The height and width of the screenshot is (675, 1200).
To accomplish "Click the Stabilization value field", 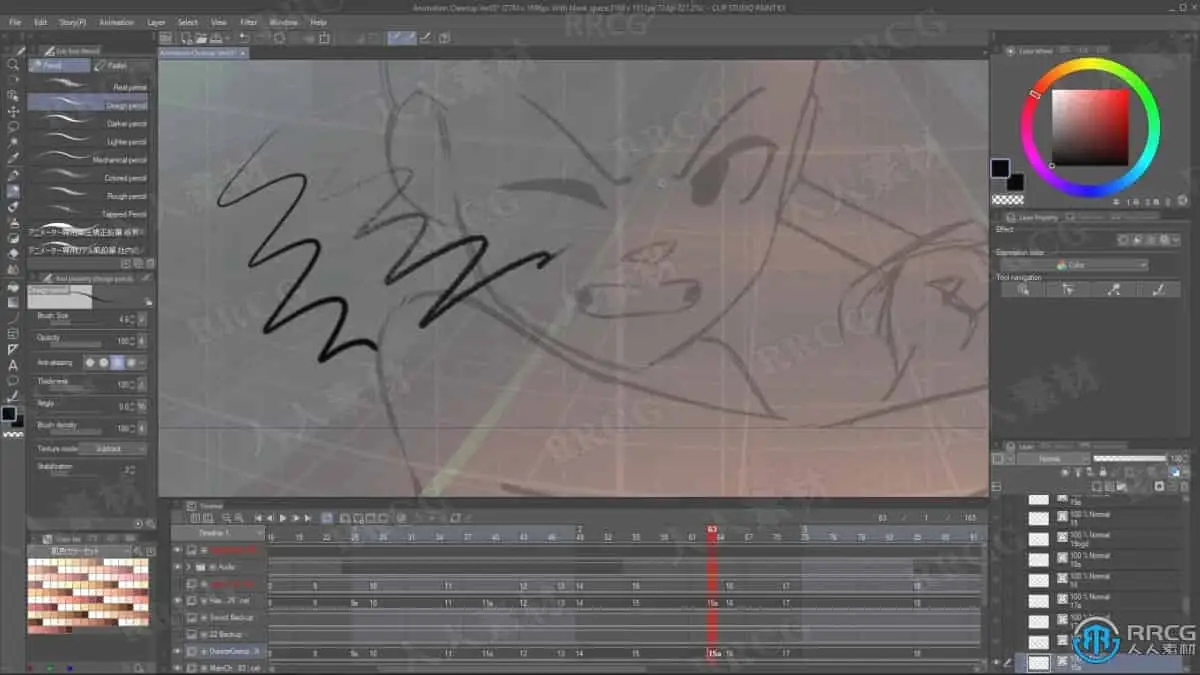I will (x=128, y=468).
